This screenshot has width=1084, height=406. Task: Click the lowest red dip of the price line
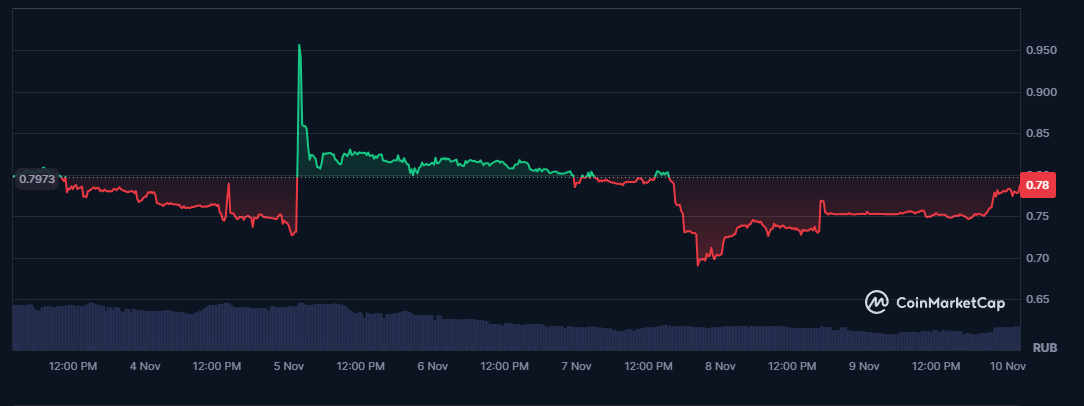[698, 264]
